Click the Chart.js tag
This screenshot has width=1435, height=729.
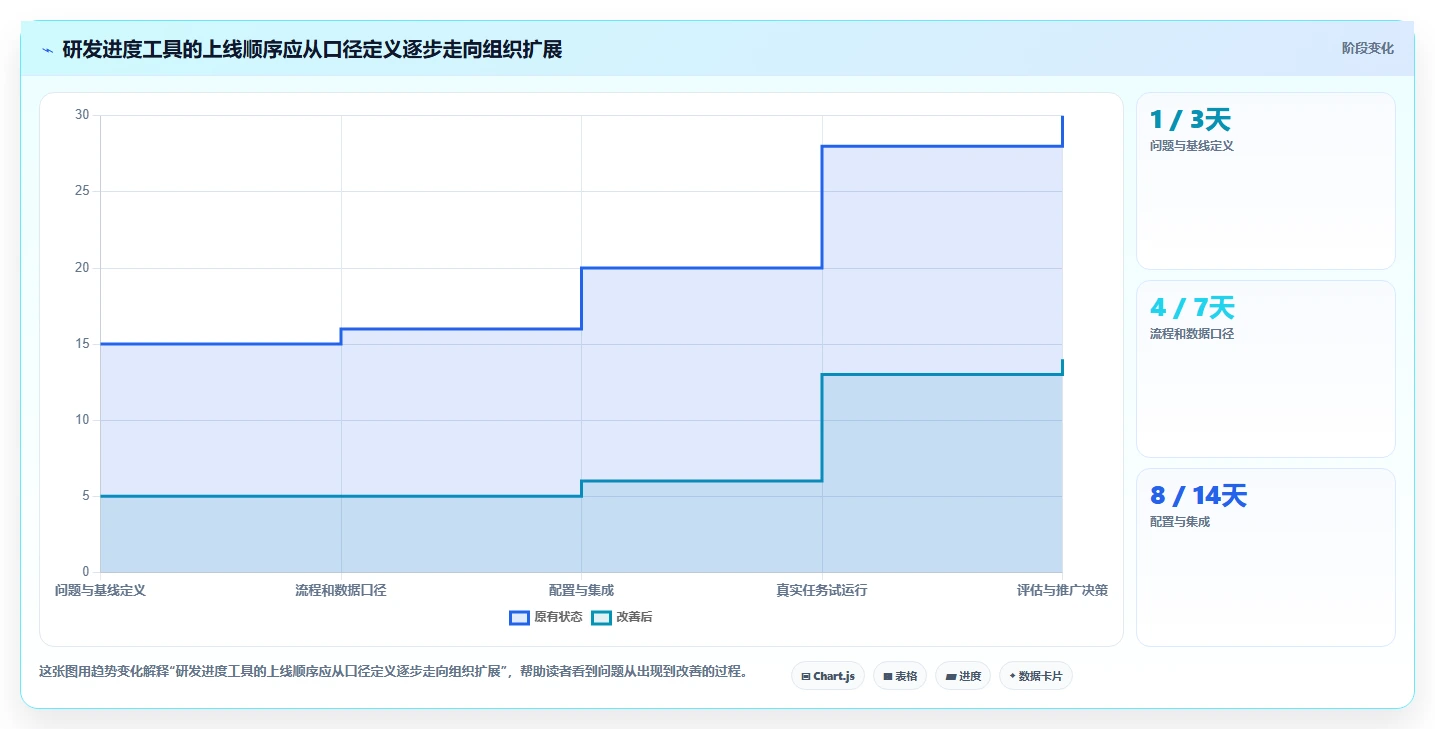coord(828,676)
